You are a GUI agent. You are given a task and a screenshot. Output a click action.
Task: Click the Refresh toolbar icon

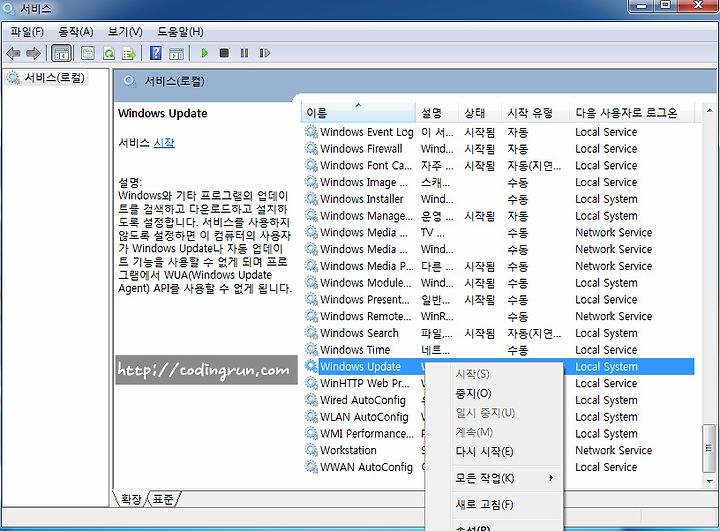pyautogui.click(x=109, y=53)
